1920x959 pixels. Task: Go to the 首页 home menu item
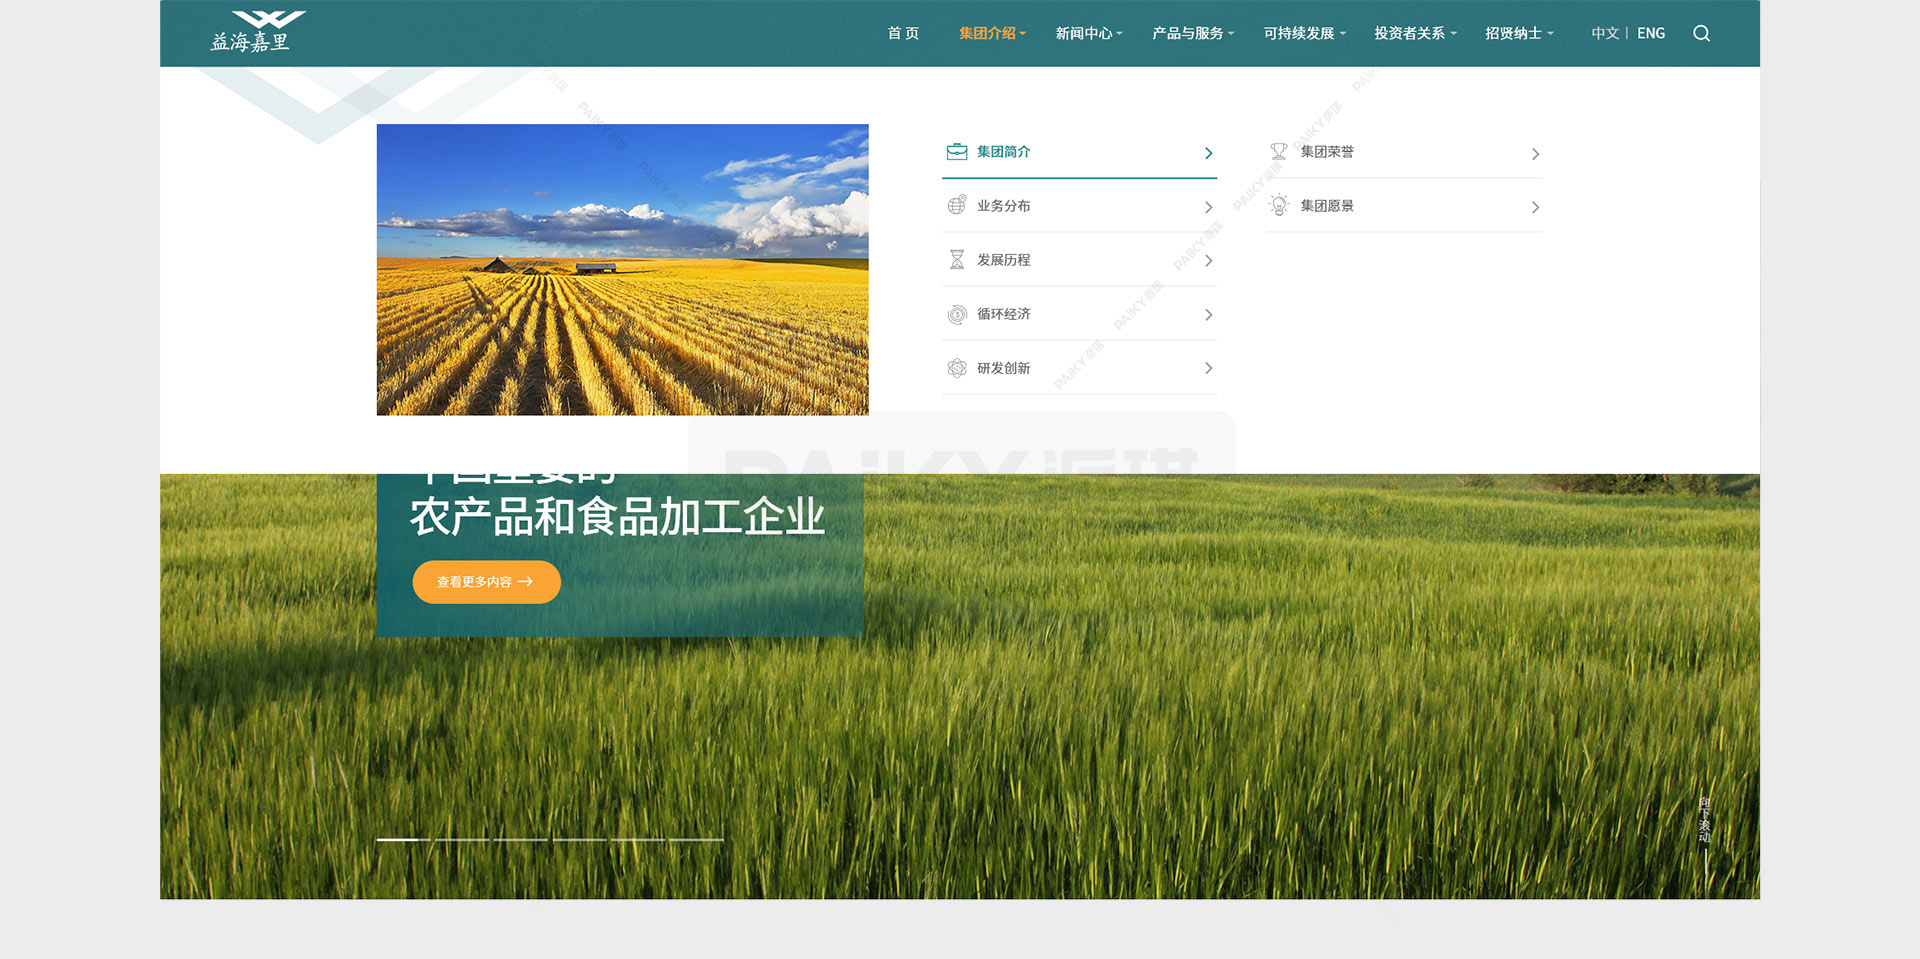point(903,34)
